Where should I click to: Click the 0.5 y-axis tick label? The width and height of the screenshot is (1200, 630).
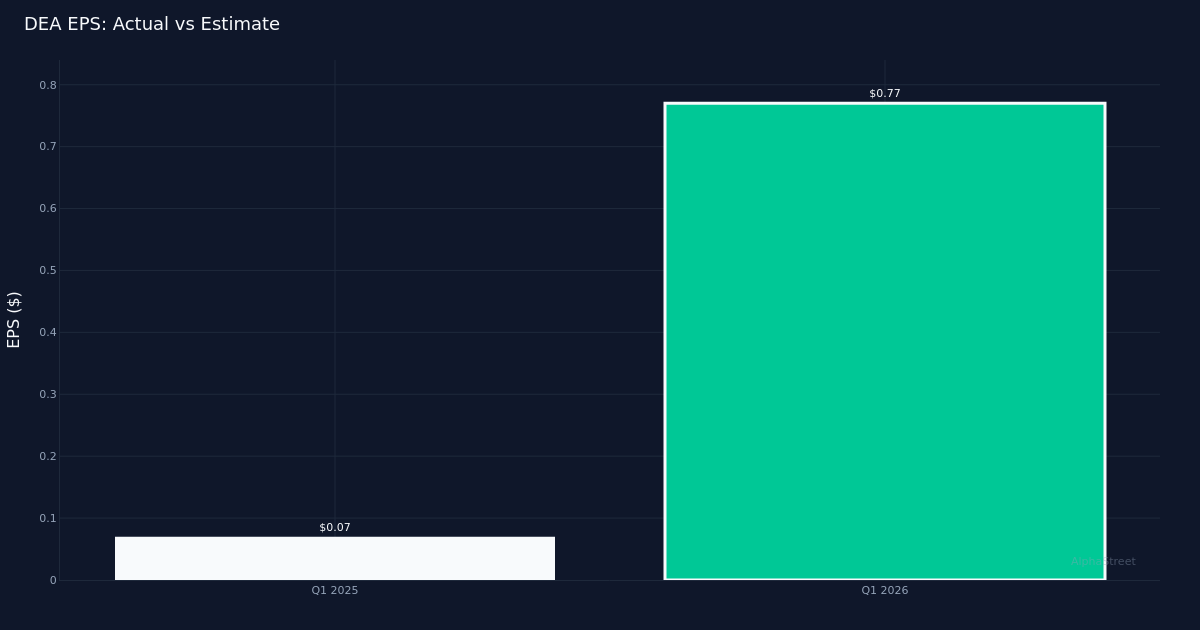[x=48, y=270]
